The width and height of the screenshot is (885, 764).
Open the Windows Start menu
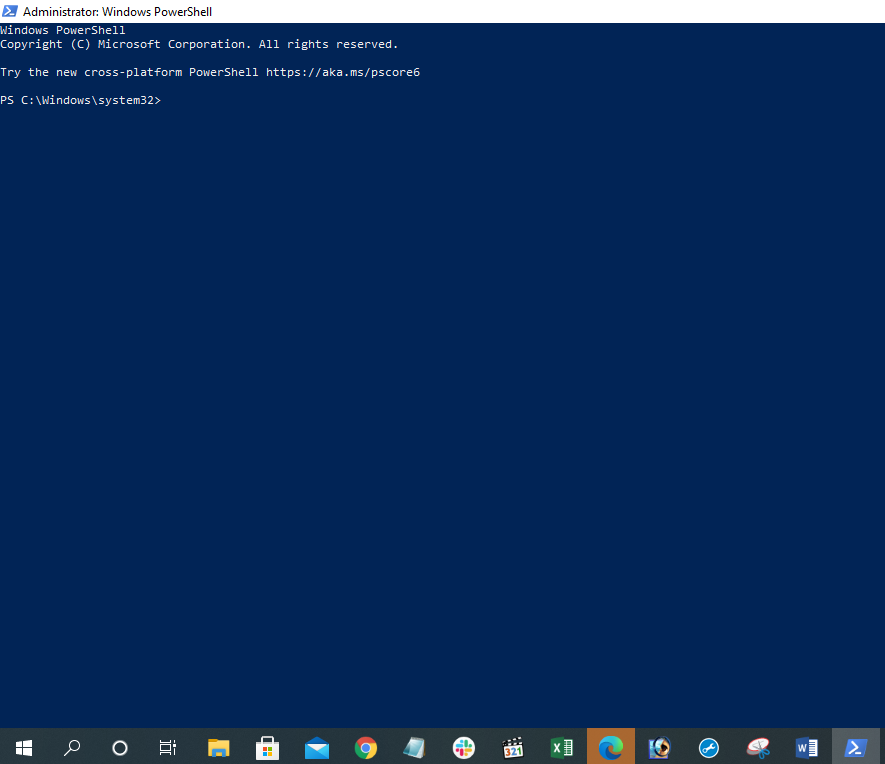(x=23, y=747)
